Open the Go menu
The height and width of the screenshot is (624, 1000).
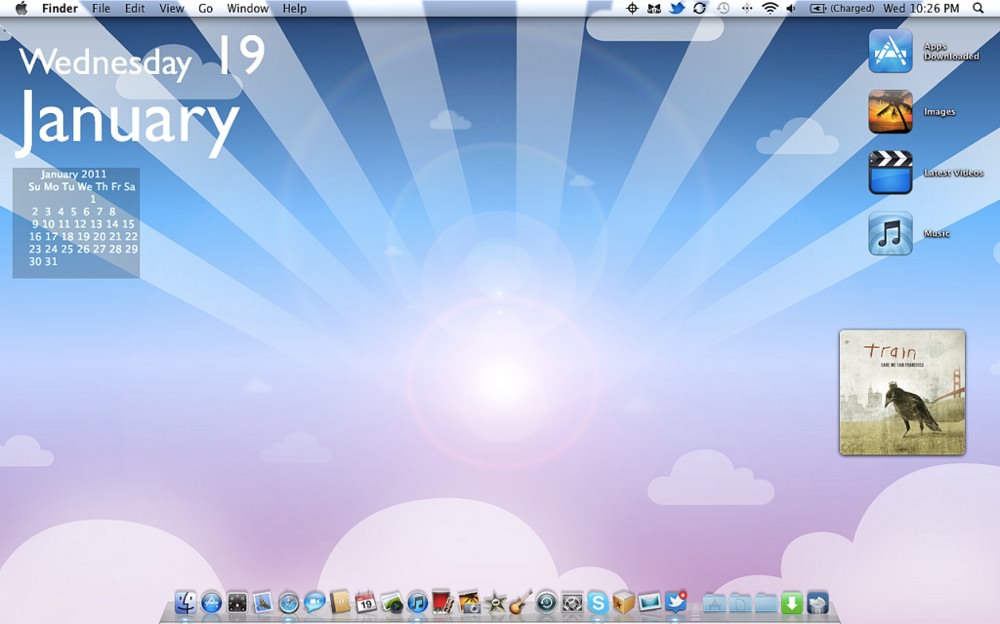tap(205, 8)
